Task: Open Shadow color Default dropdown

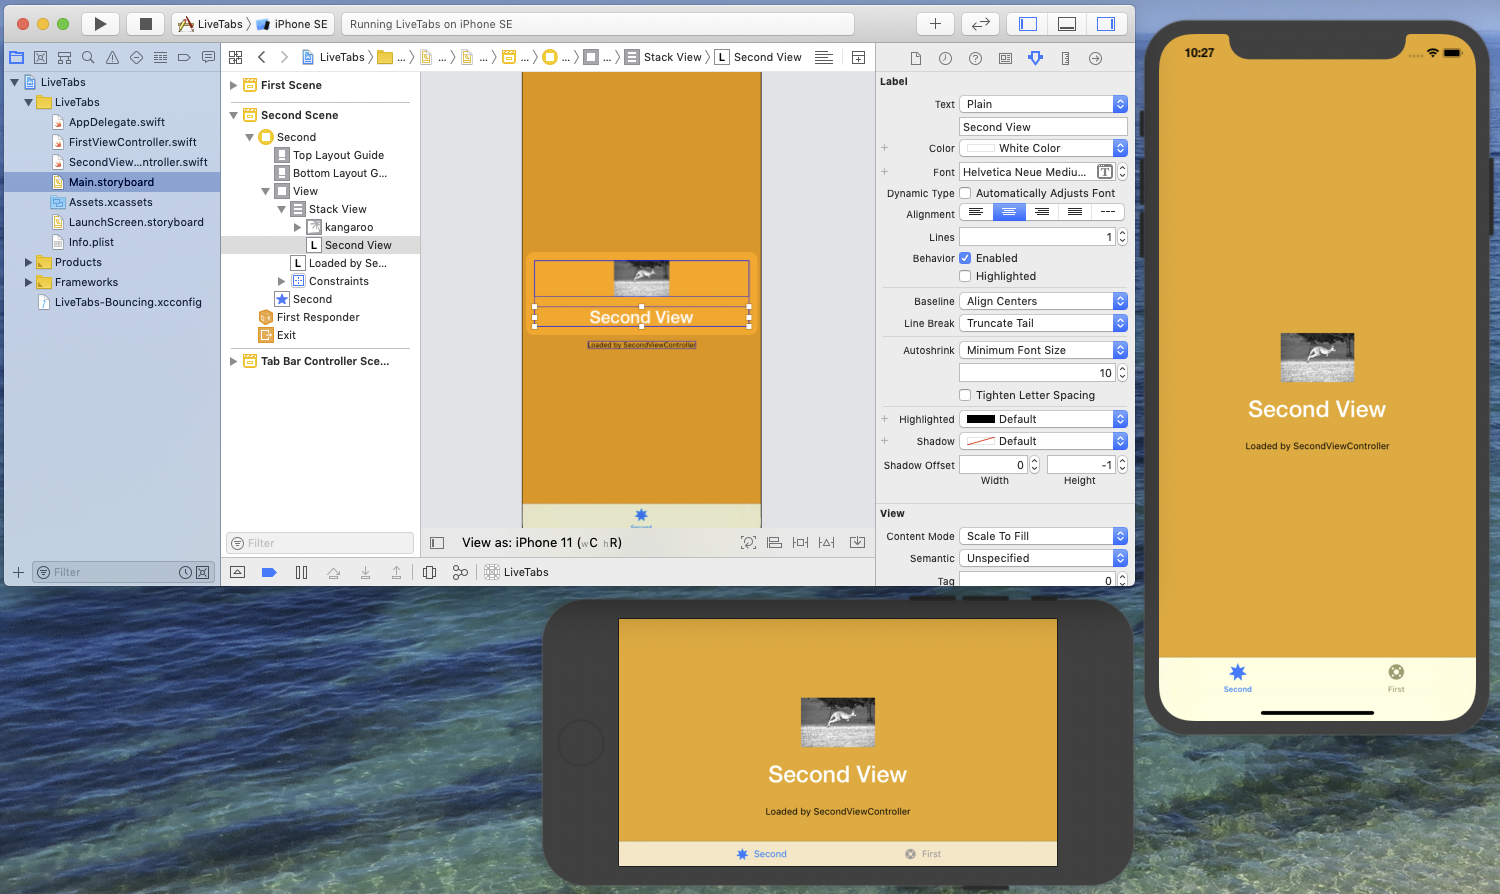Action: point(1043,441)
